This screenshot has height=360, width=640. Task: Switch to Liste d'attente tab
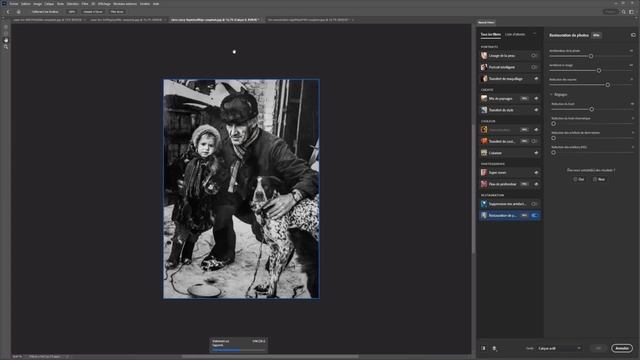(x=515, y=35)
